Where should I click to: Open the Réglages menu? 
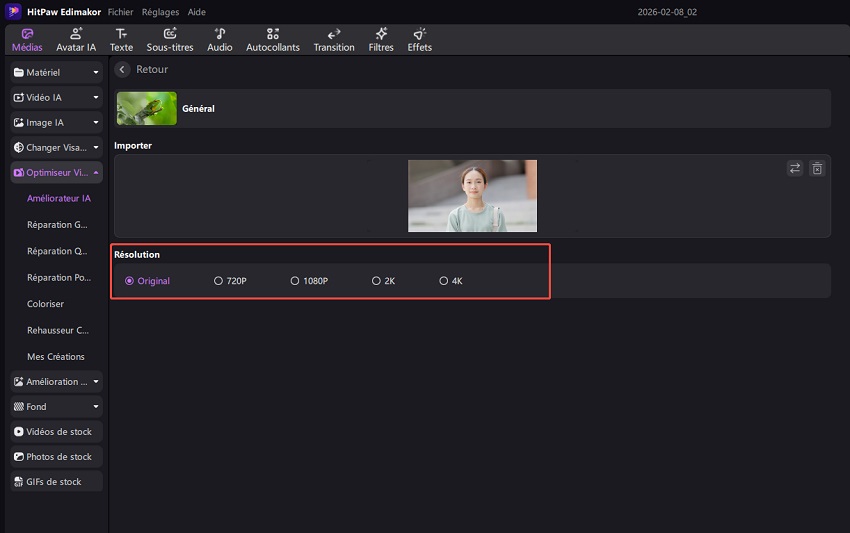coord(160,12)
